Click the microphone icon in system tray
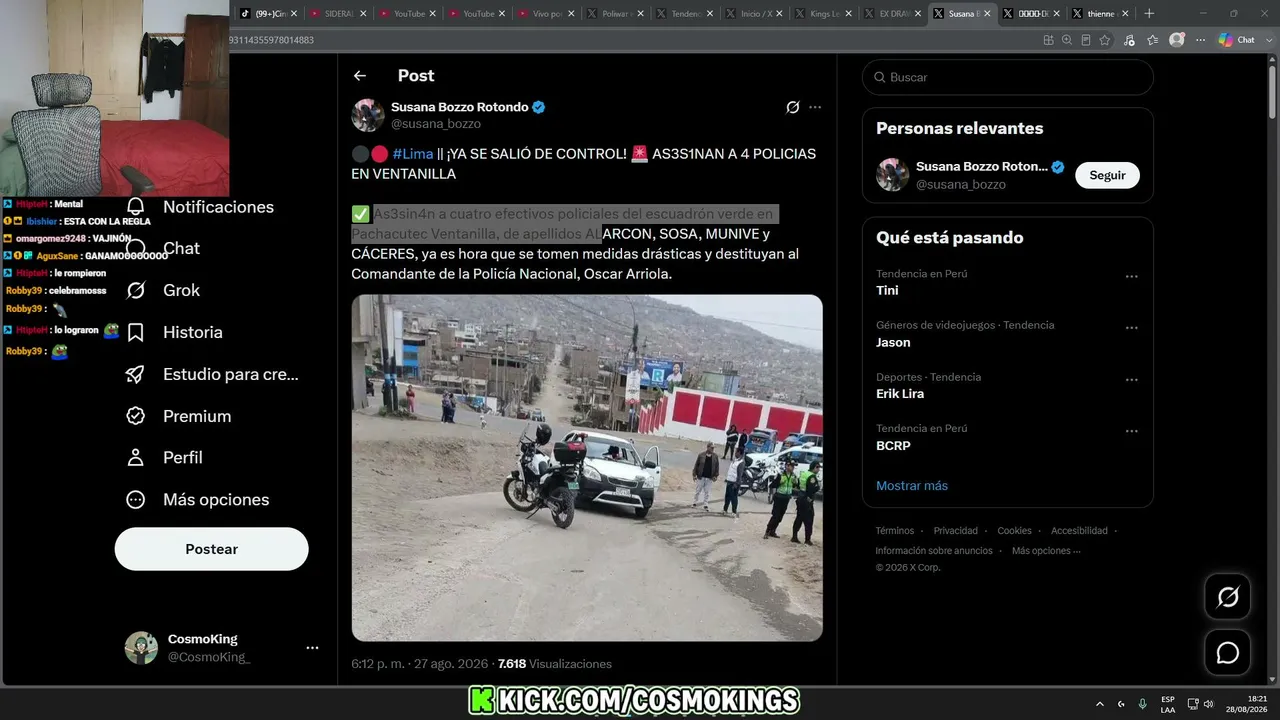 [x=1142, y=704]
